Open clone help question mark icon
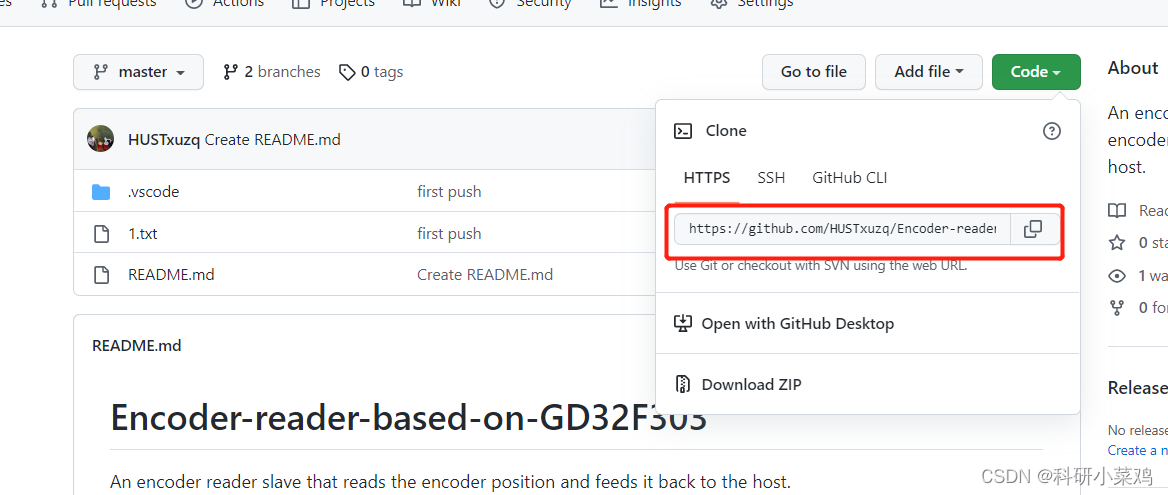 pyautogui.click(x=1051, y=131)
